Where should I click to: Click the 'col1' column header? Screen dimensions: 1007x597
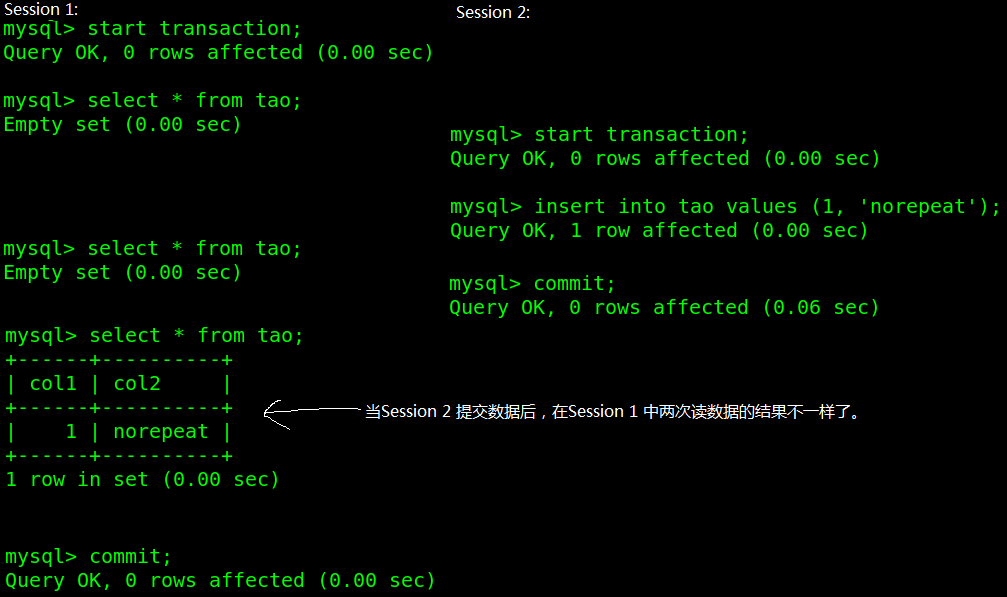click(x=53, y=384)
